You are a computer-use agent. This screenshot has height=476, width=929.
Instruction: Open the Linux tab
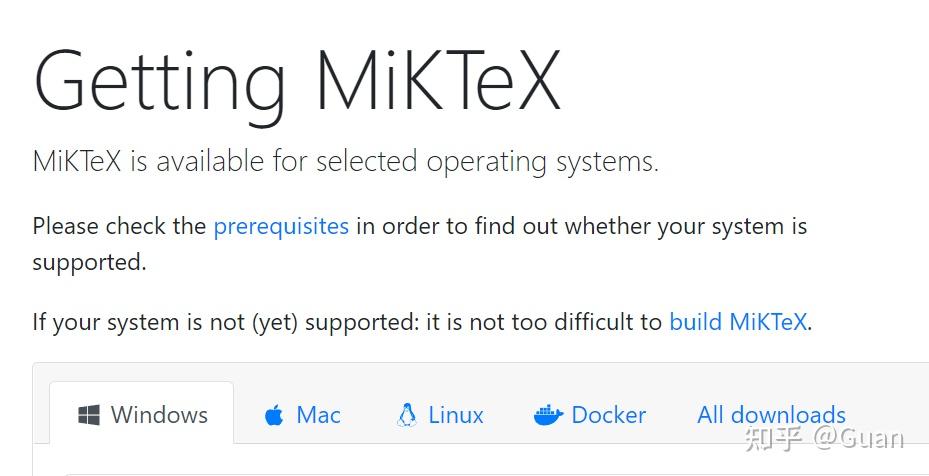click(455, 415)
